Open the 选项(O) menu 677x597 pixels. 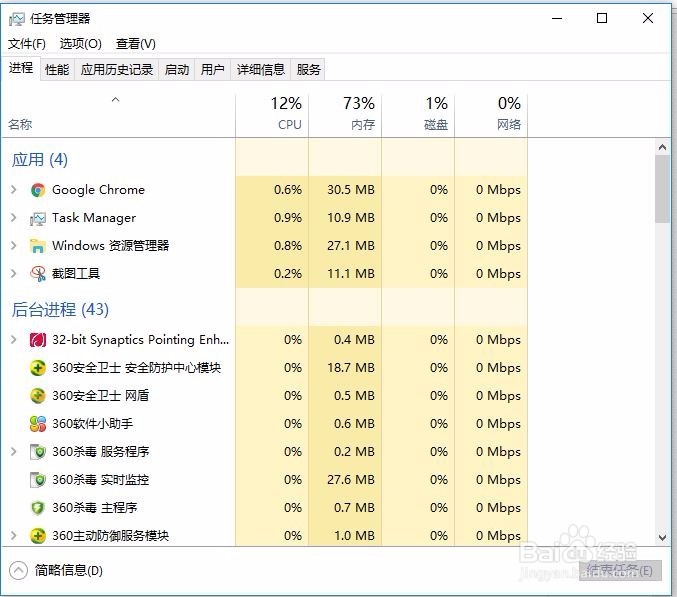click(x=81, y=44)
